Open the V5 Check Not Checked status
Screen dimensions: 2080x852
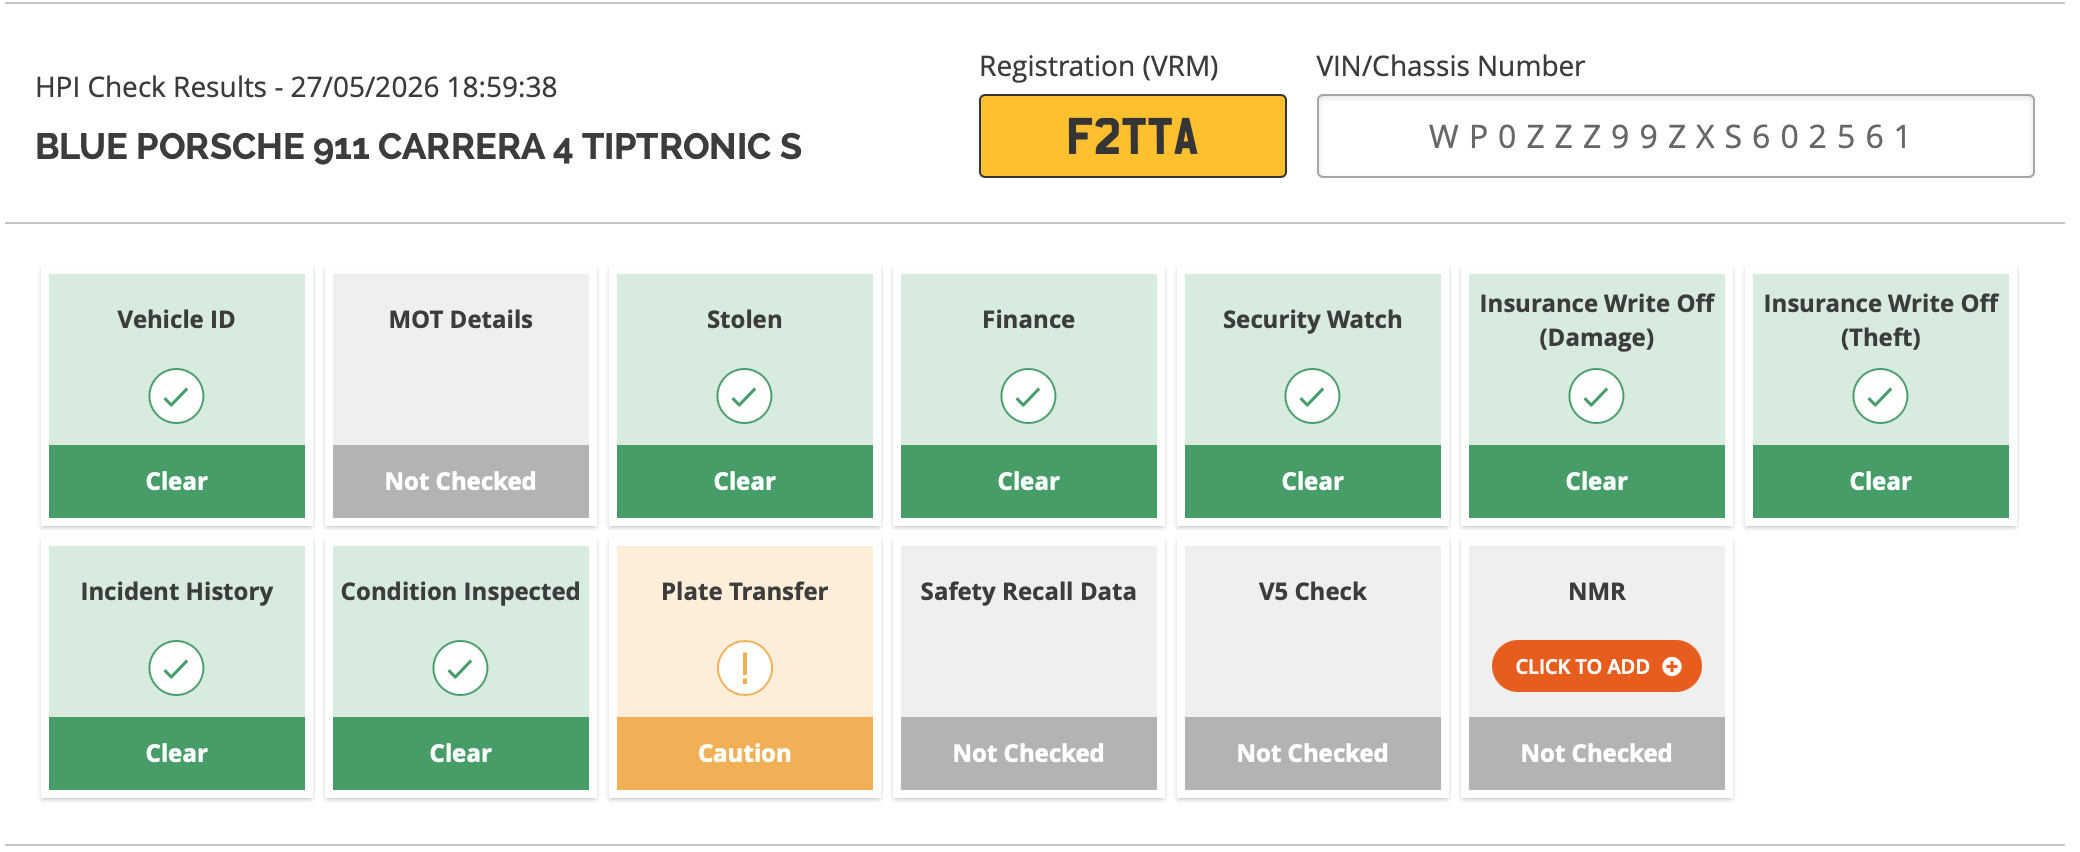tap(1313, 753)
